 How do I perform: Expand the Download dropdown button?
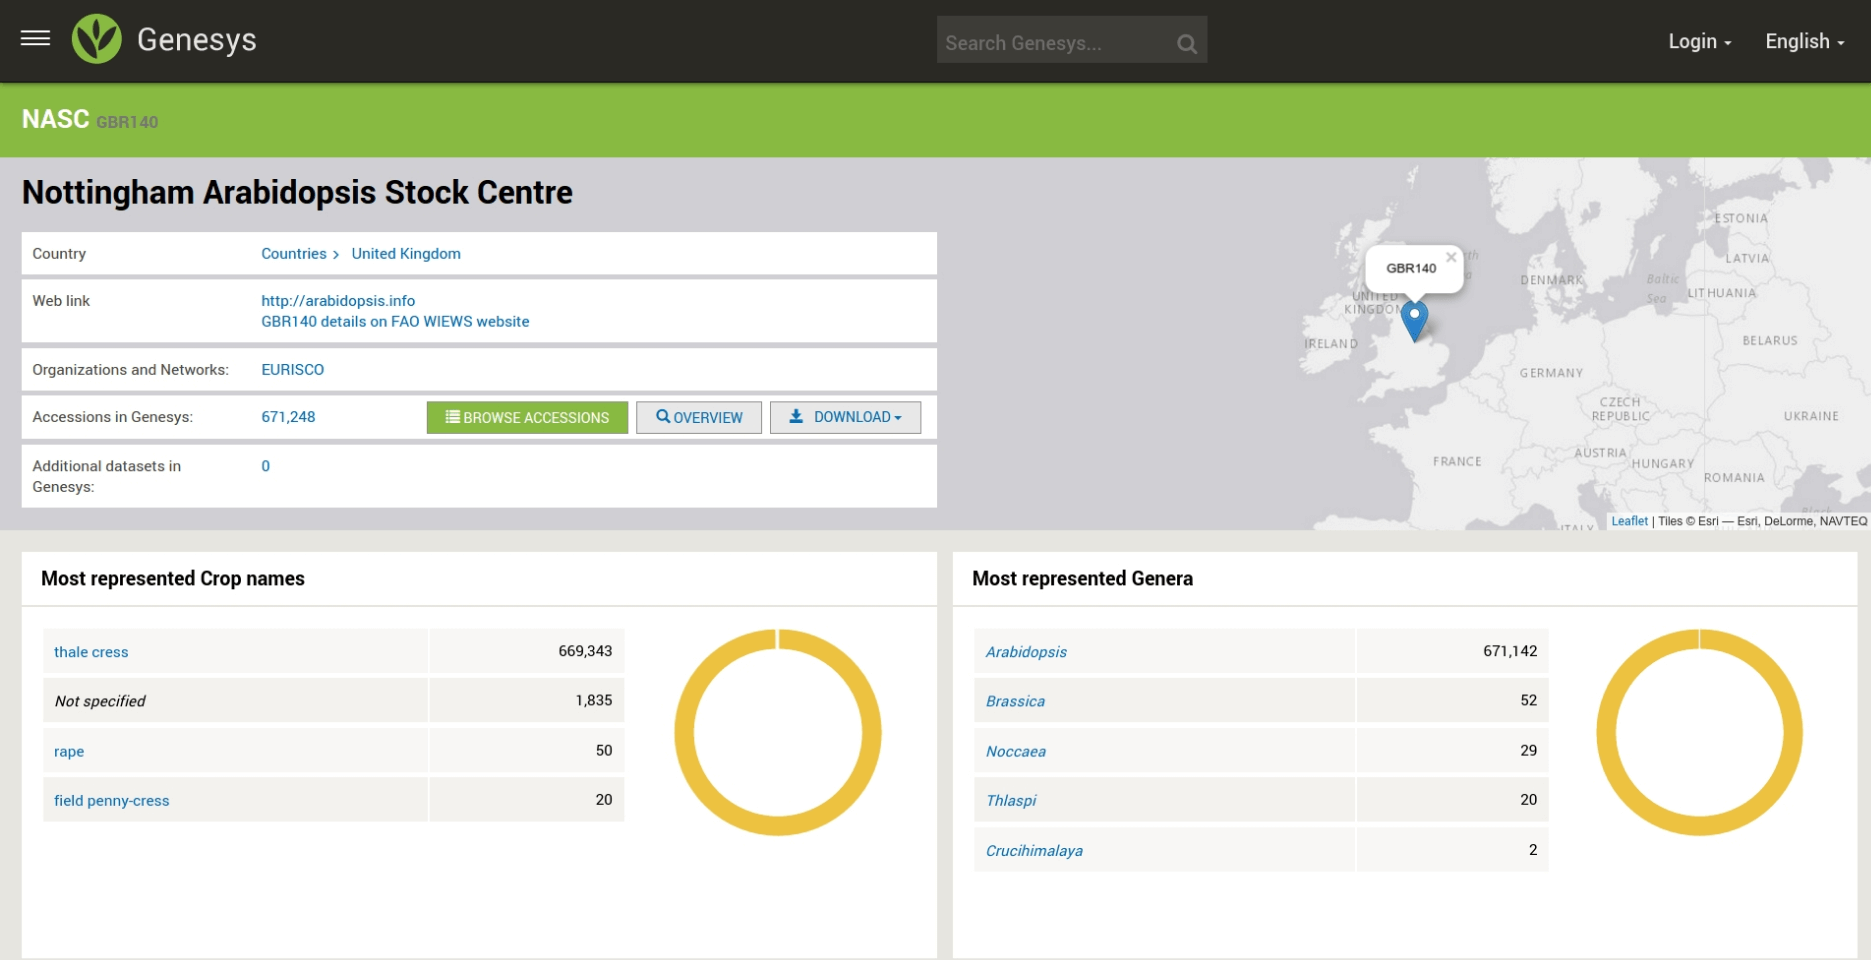(x=845, y=417)
